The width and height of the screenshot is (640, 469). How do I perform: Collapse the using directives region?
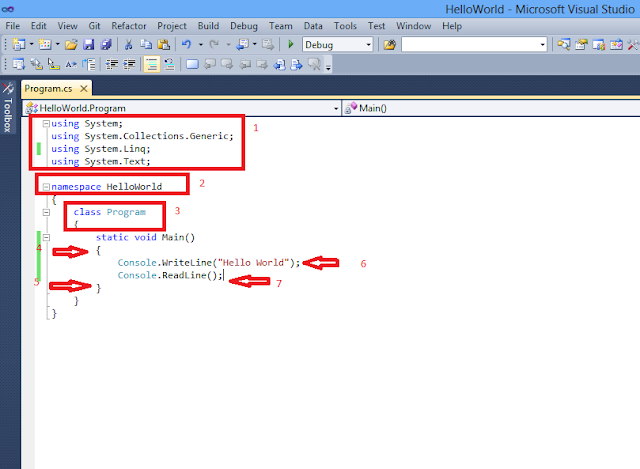point(46,124)
